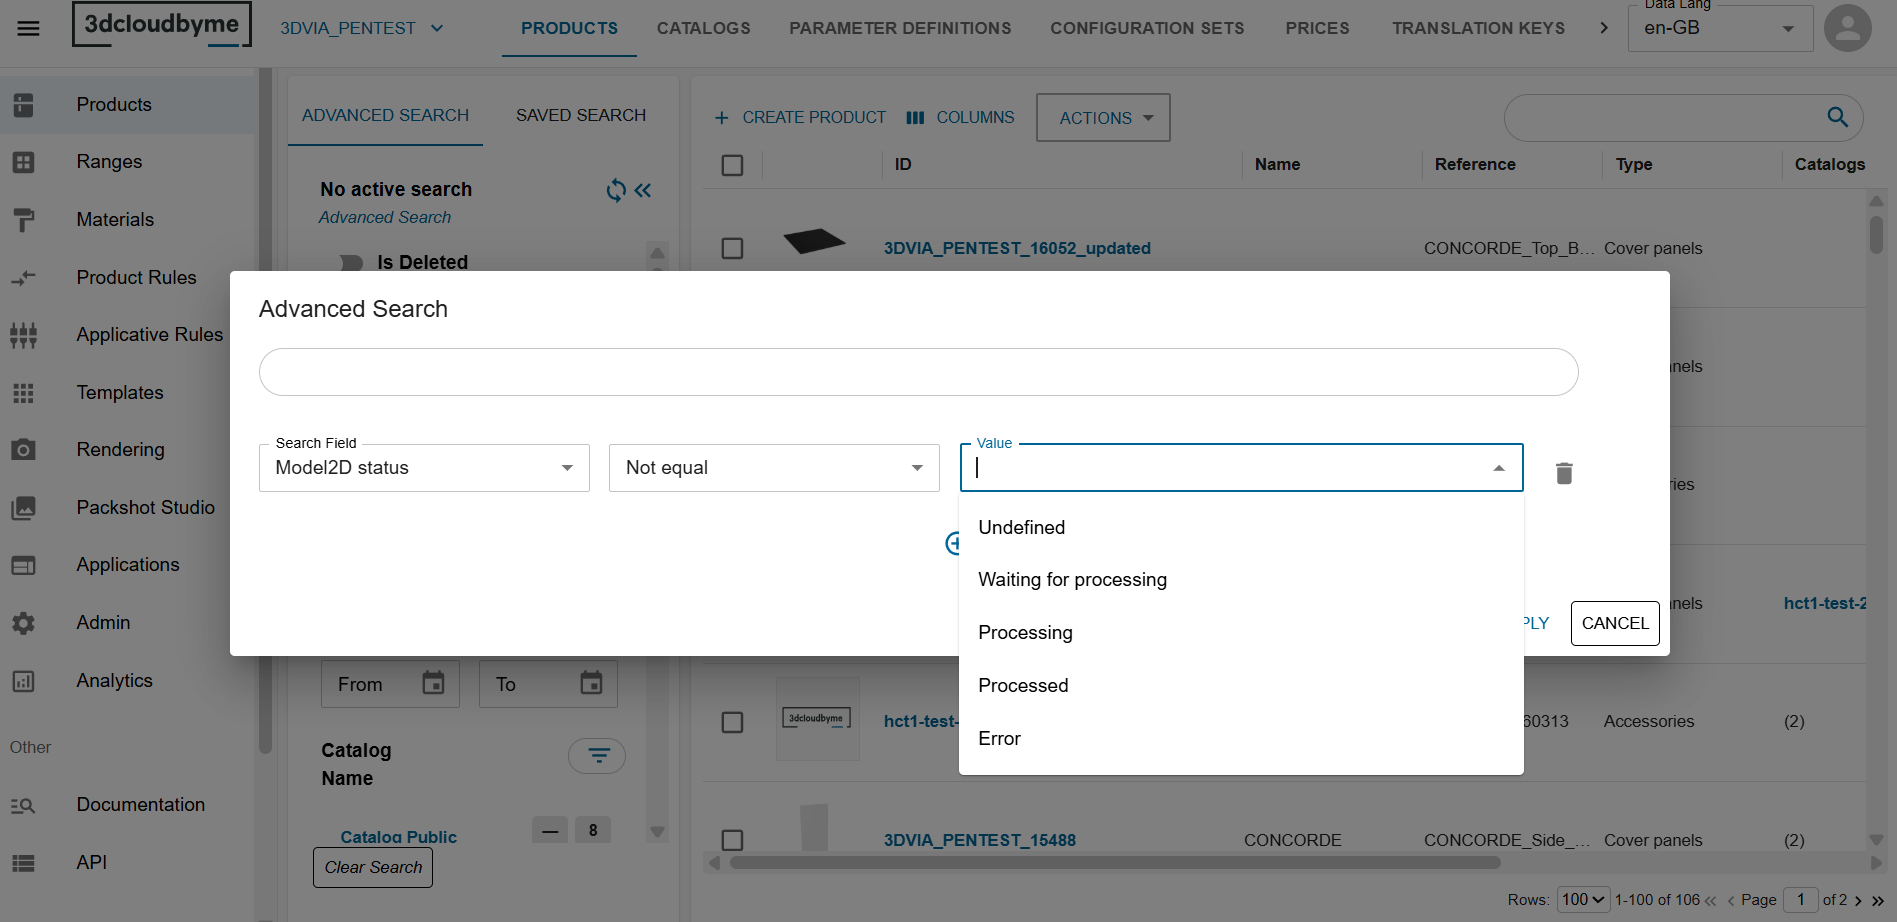Check the hct1-test row checkbox
The image size is (1897, 922).
[x=732, y=722]
